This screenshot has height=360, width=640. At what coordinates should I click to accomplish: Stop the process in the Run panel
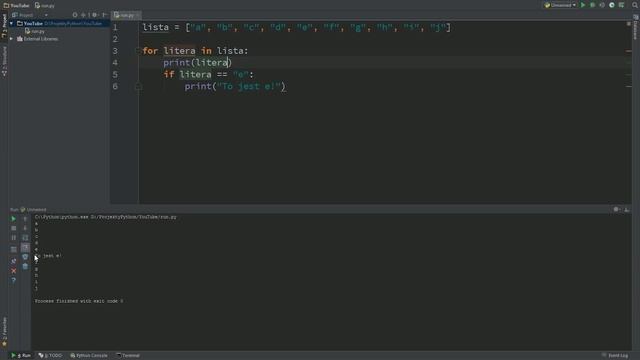click(x=13, y=229)
